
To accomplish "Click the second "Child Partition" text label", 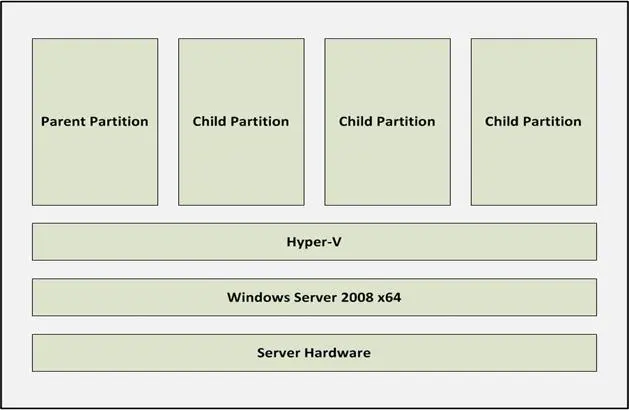I will coord(387,122).
